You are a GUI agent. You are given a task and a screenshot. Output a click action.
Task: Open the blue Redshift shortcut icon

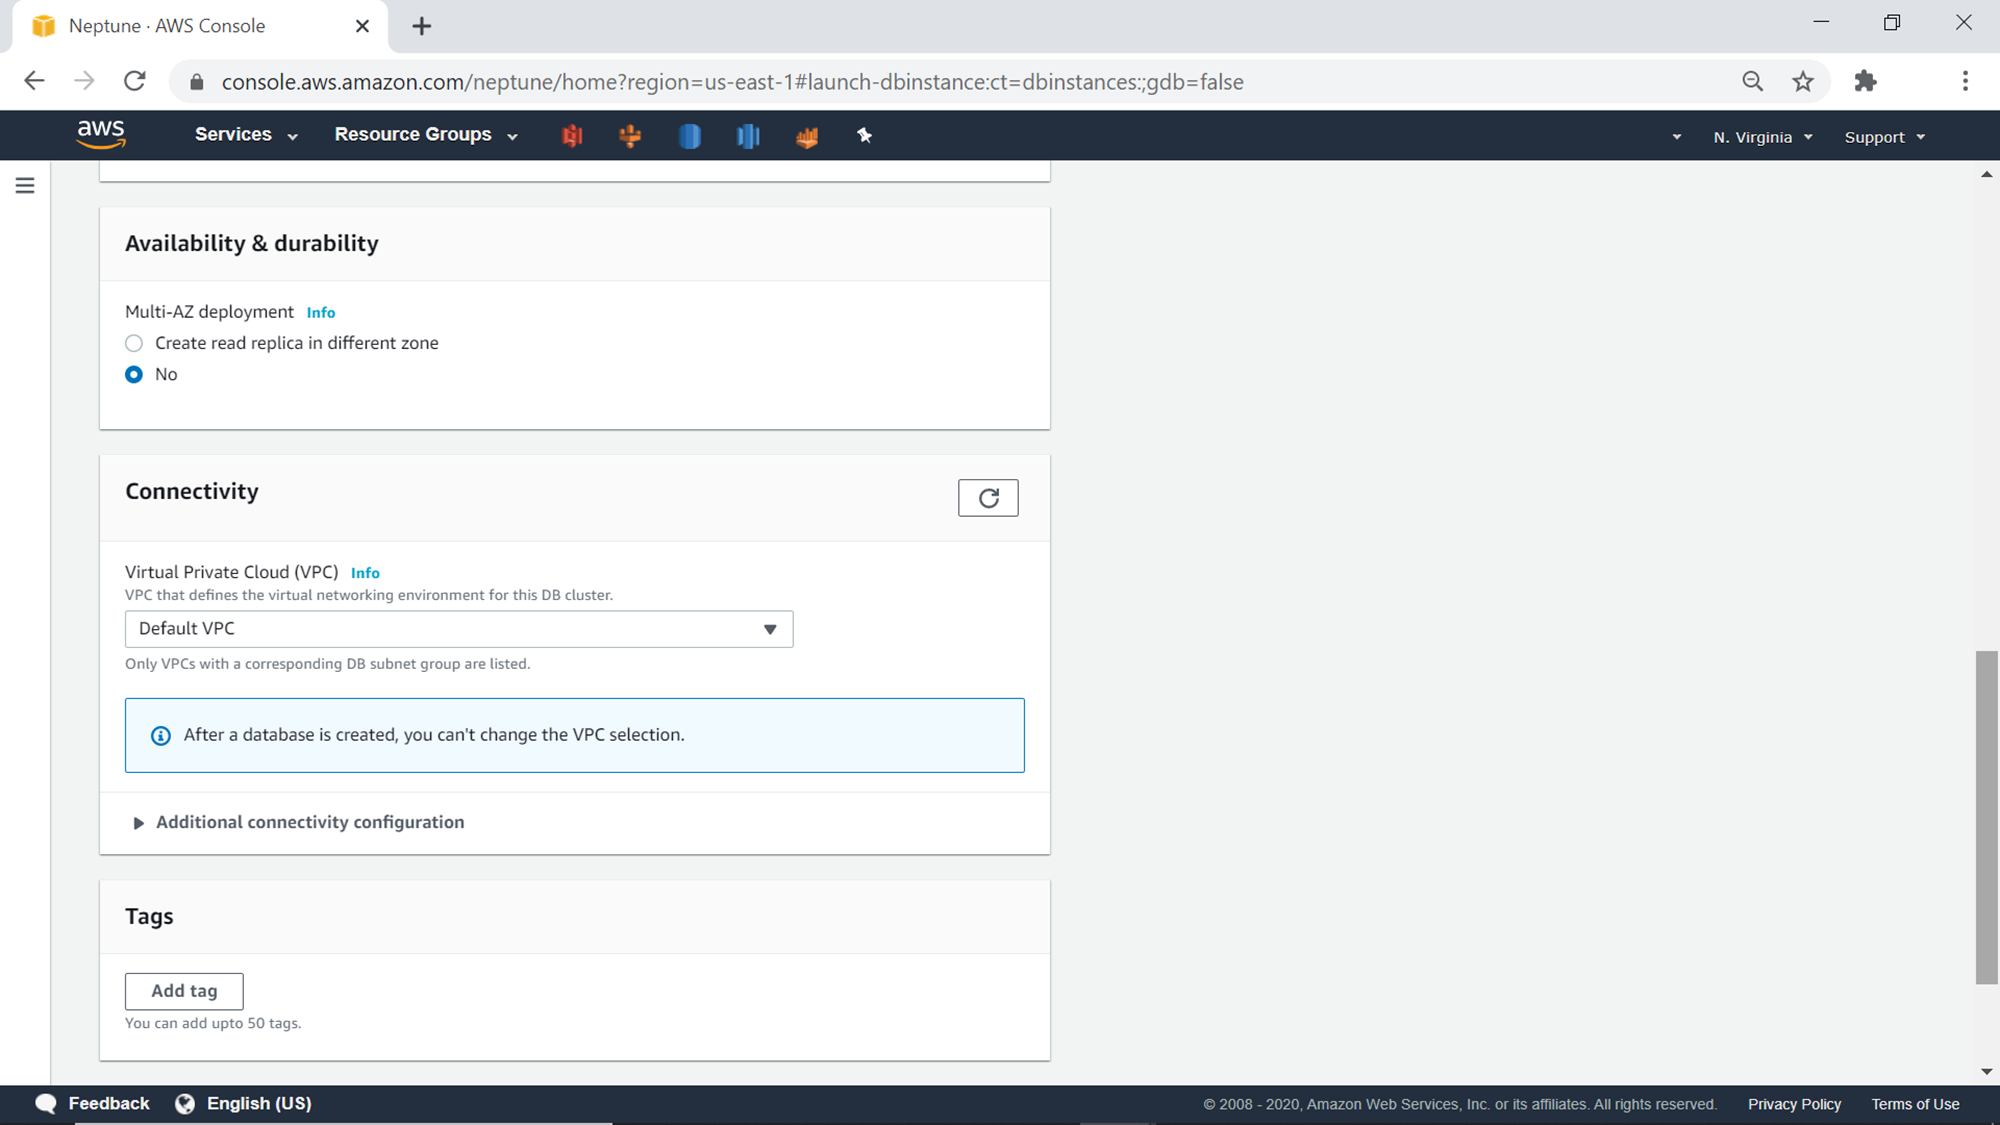pos(748,136)
